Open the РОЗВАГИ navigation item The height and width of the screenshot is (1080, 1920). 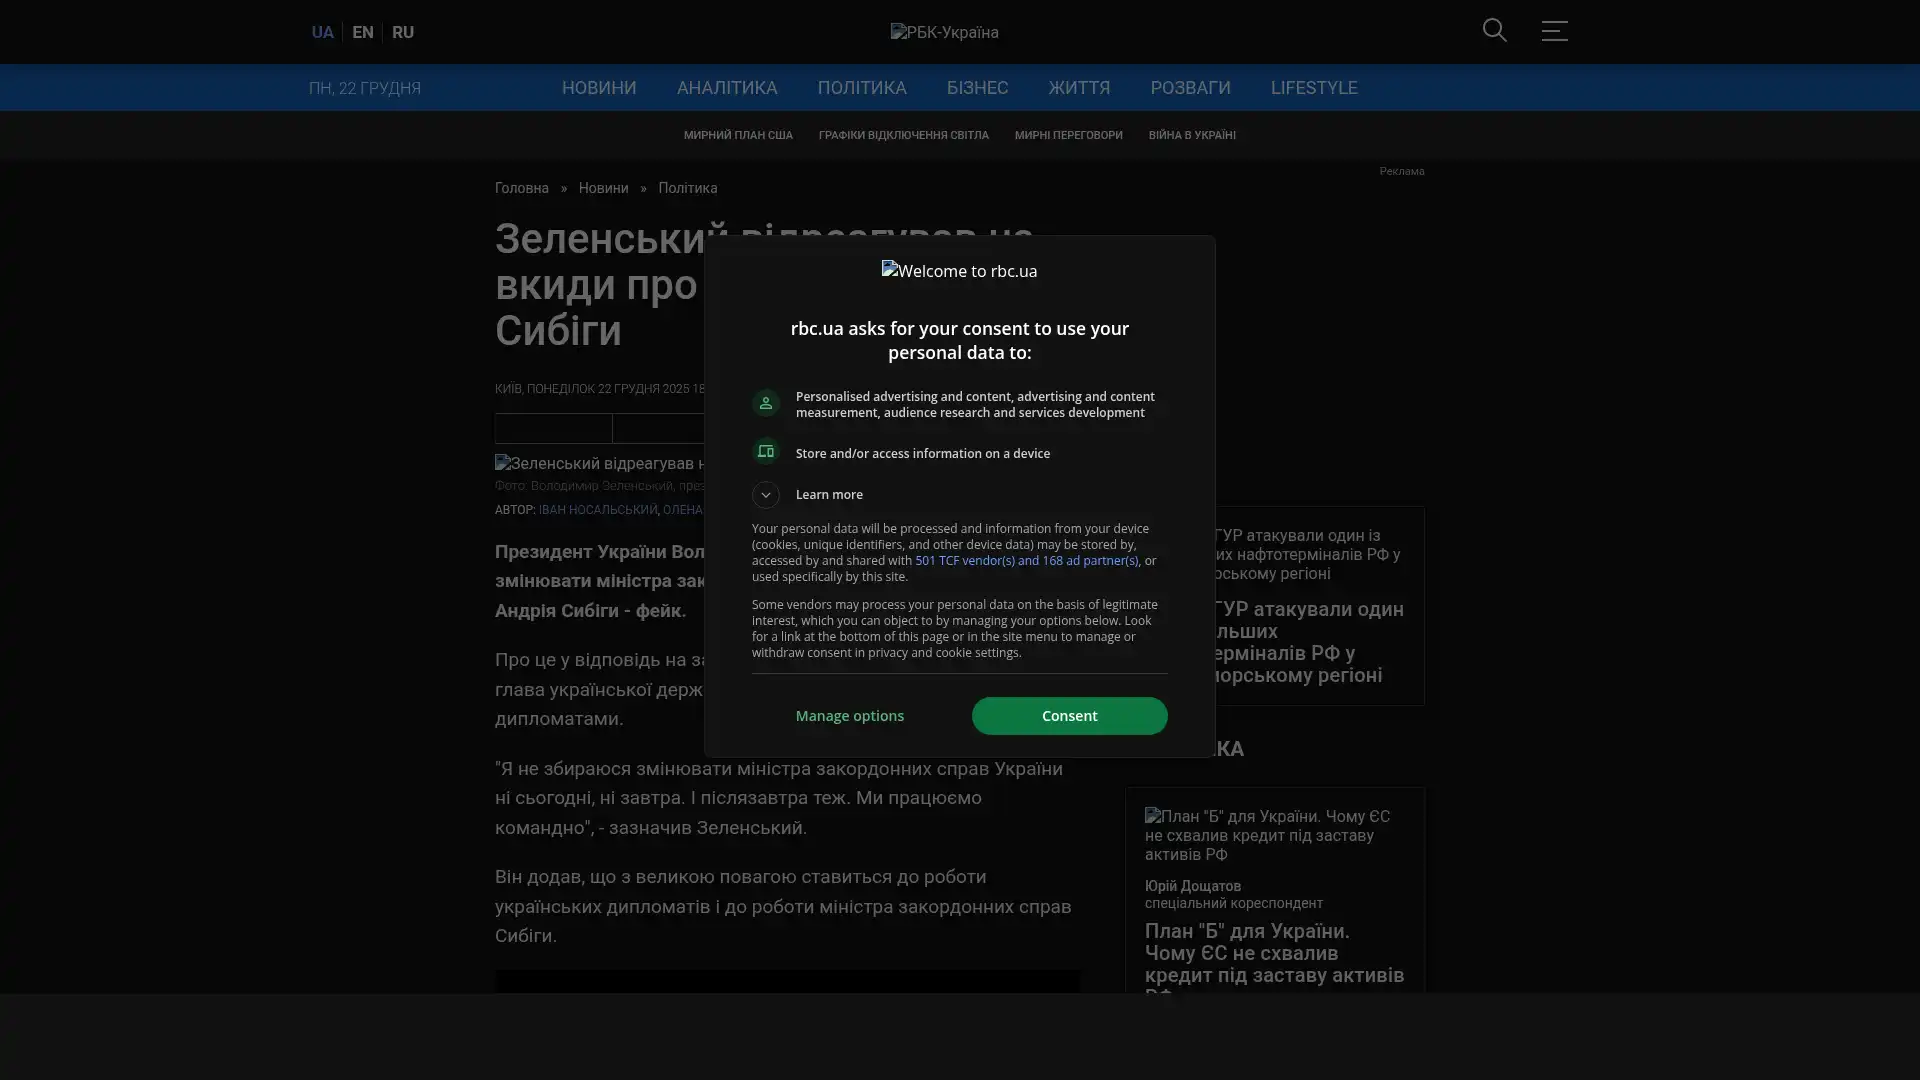[1190, 88]
